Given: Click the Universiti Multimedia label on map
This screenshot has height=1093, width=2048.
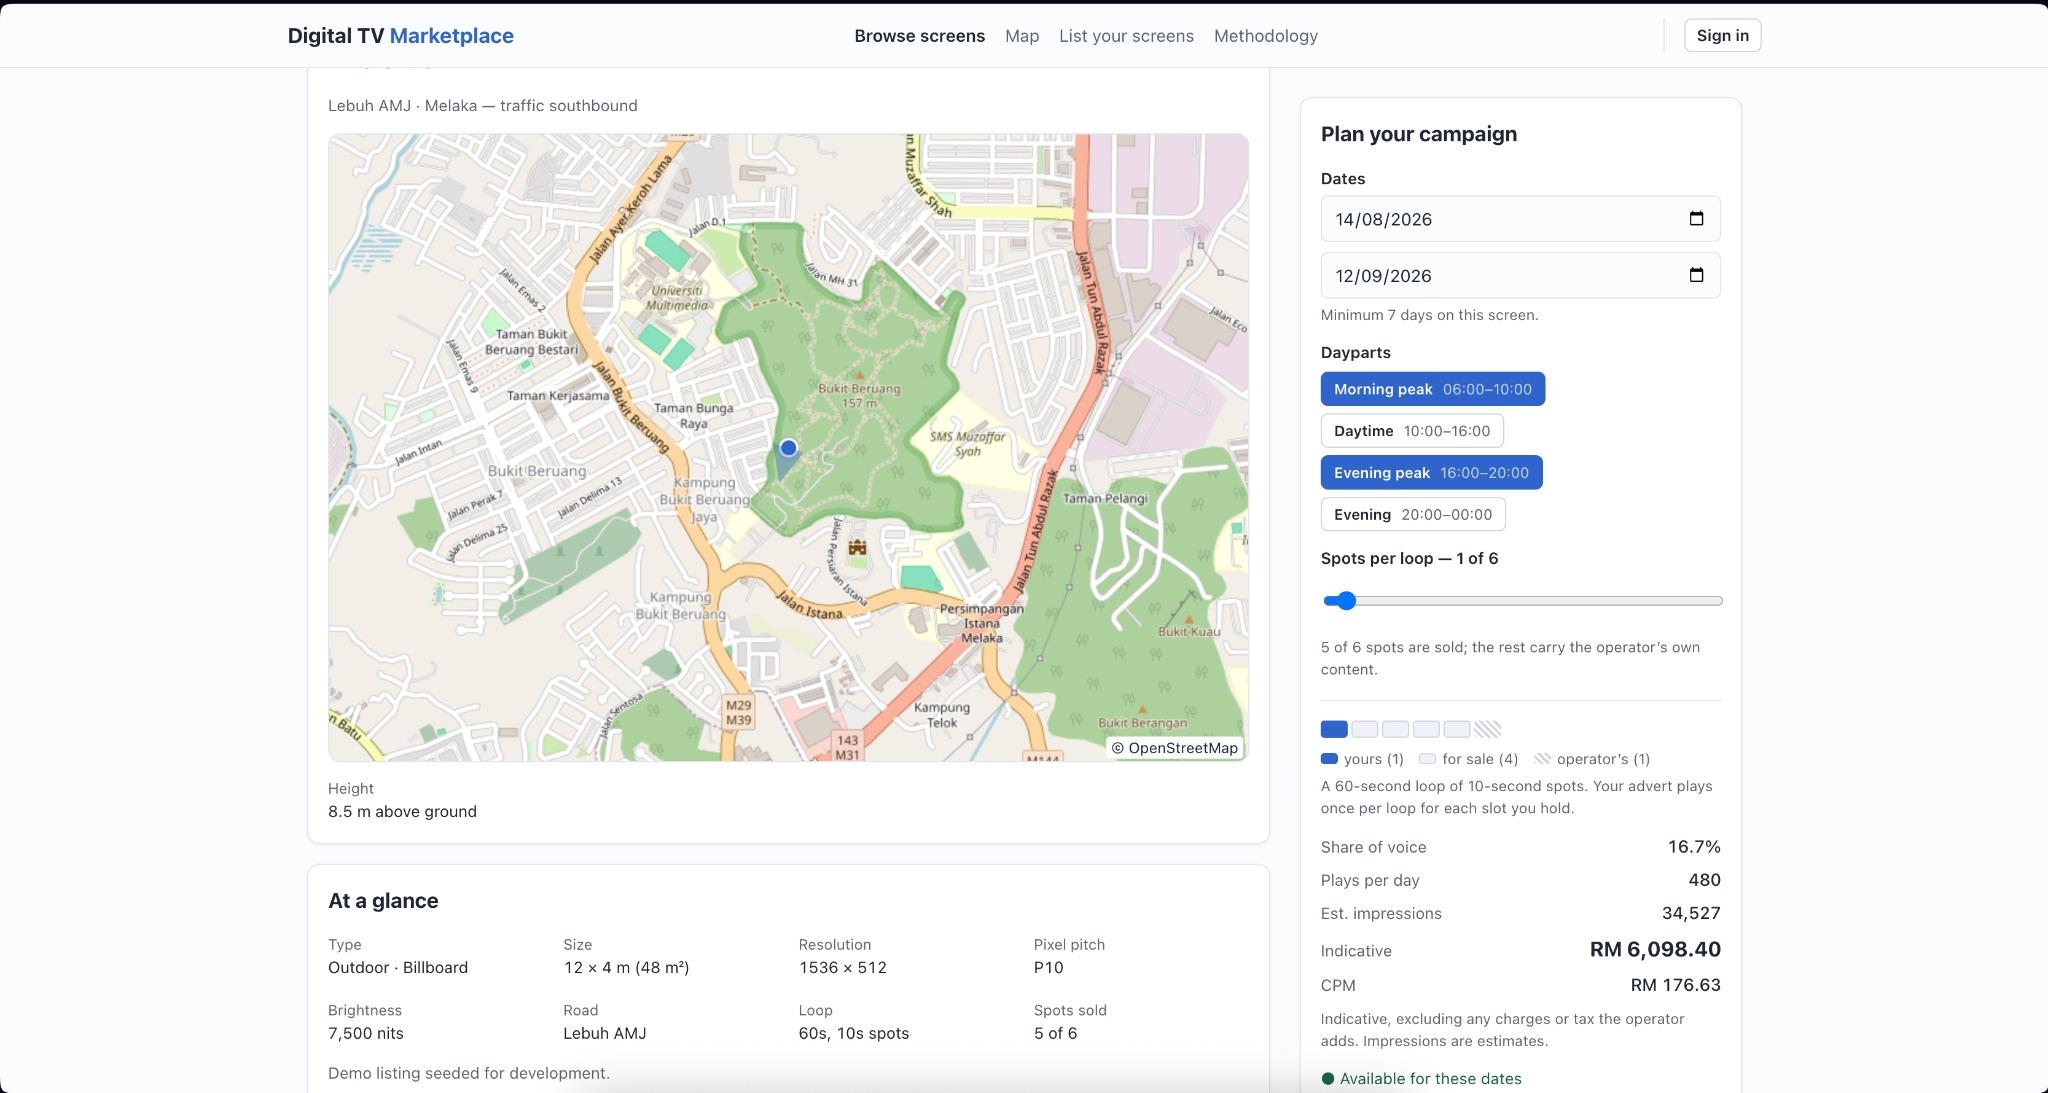Looking at the screenshot, I should coord(677,297).
